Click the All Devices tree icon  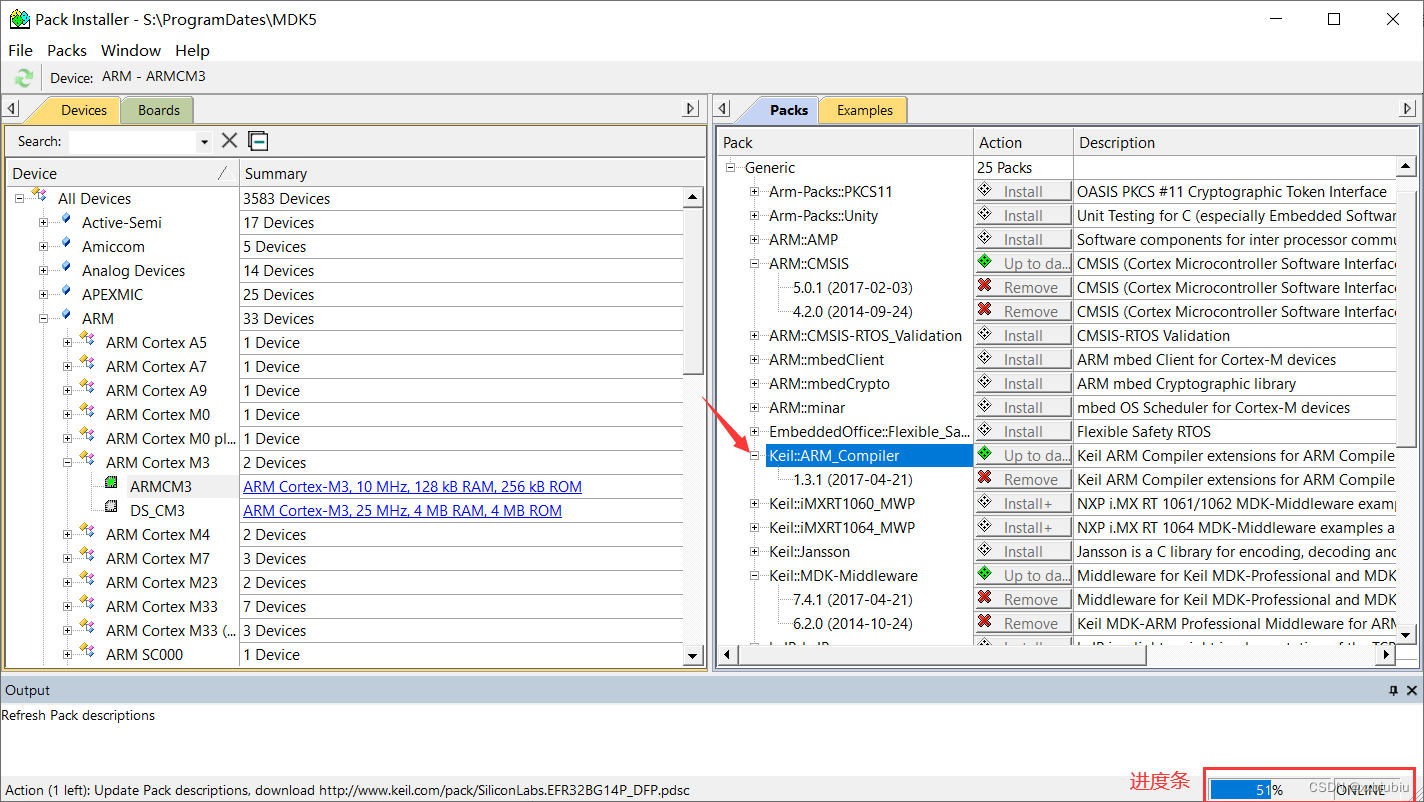tap(40, 196)
